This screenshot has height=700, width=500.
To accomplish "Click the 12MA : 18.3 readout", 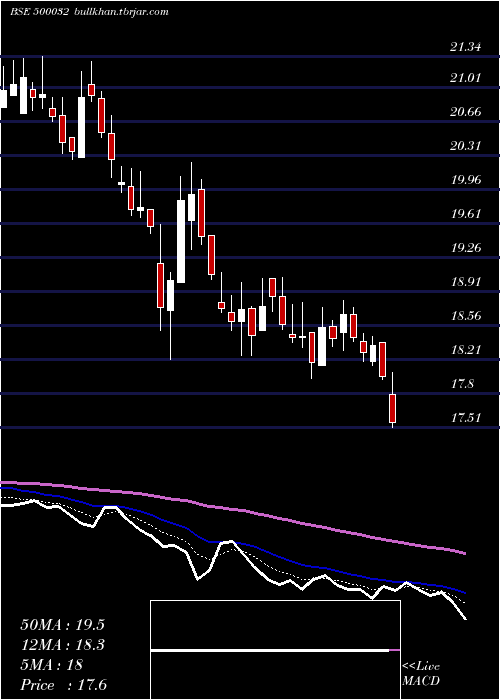I will coord(62,645).
